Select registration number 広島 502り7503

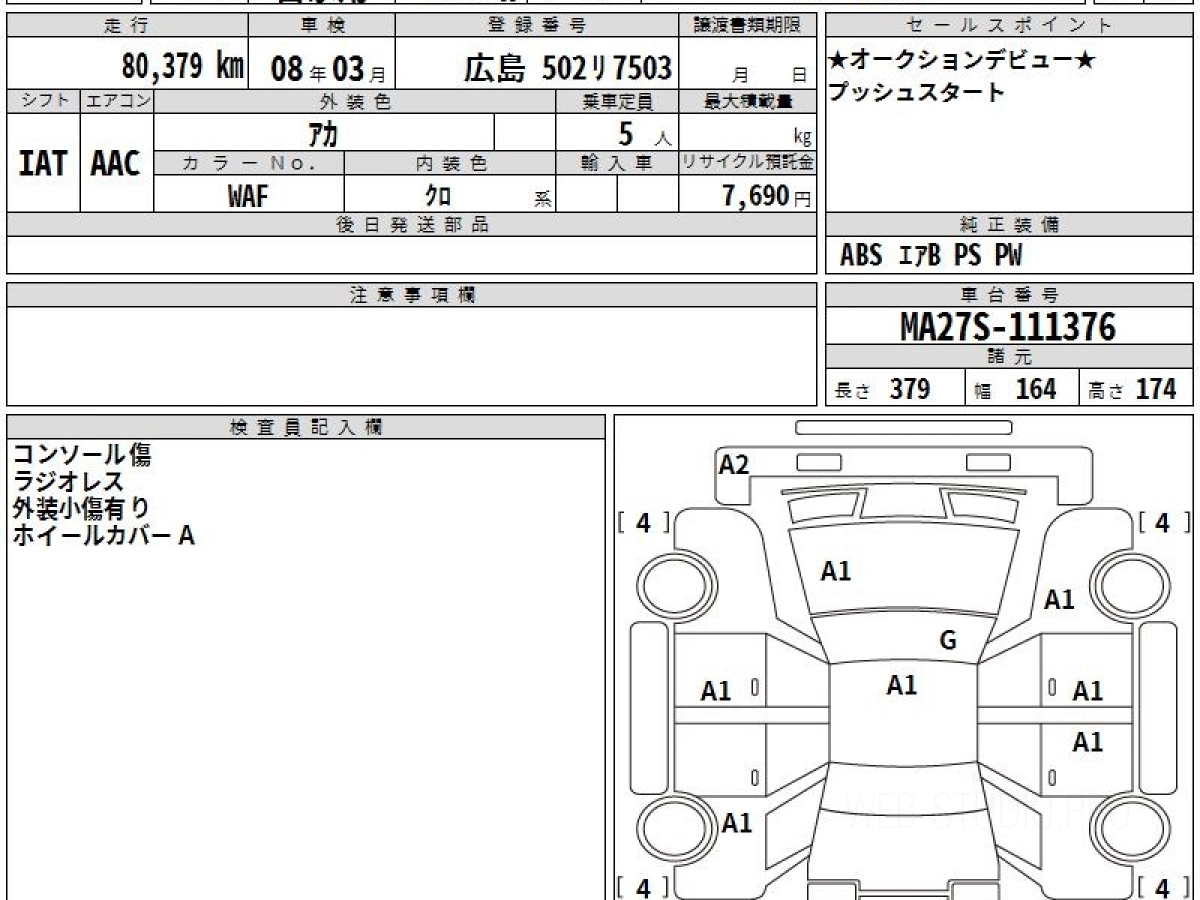click(x=567, y=68)
